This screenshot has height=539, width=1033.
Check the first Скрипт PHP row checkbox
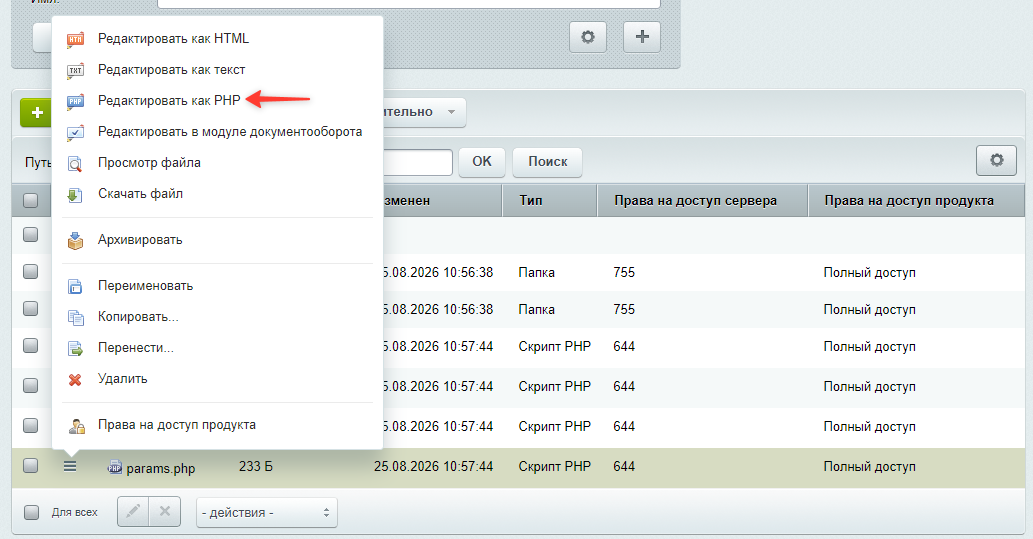click(x=30, y=345)
